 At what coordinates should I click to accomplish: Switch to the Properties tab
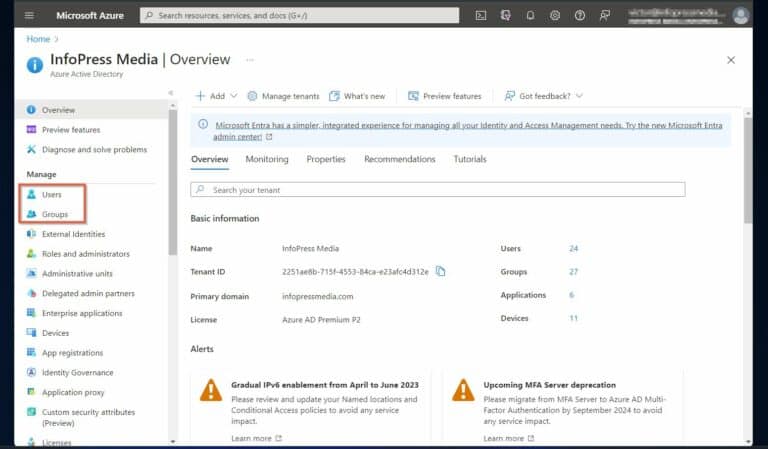[326, 159]
